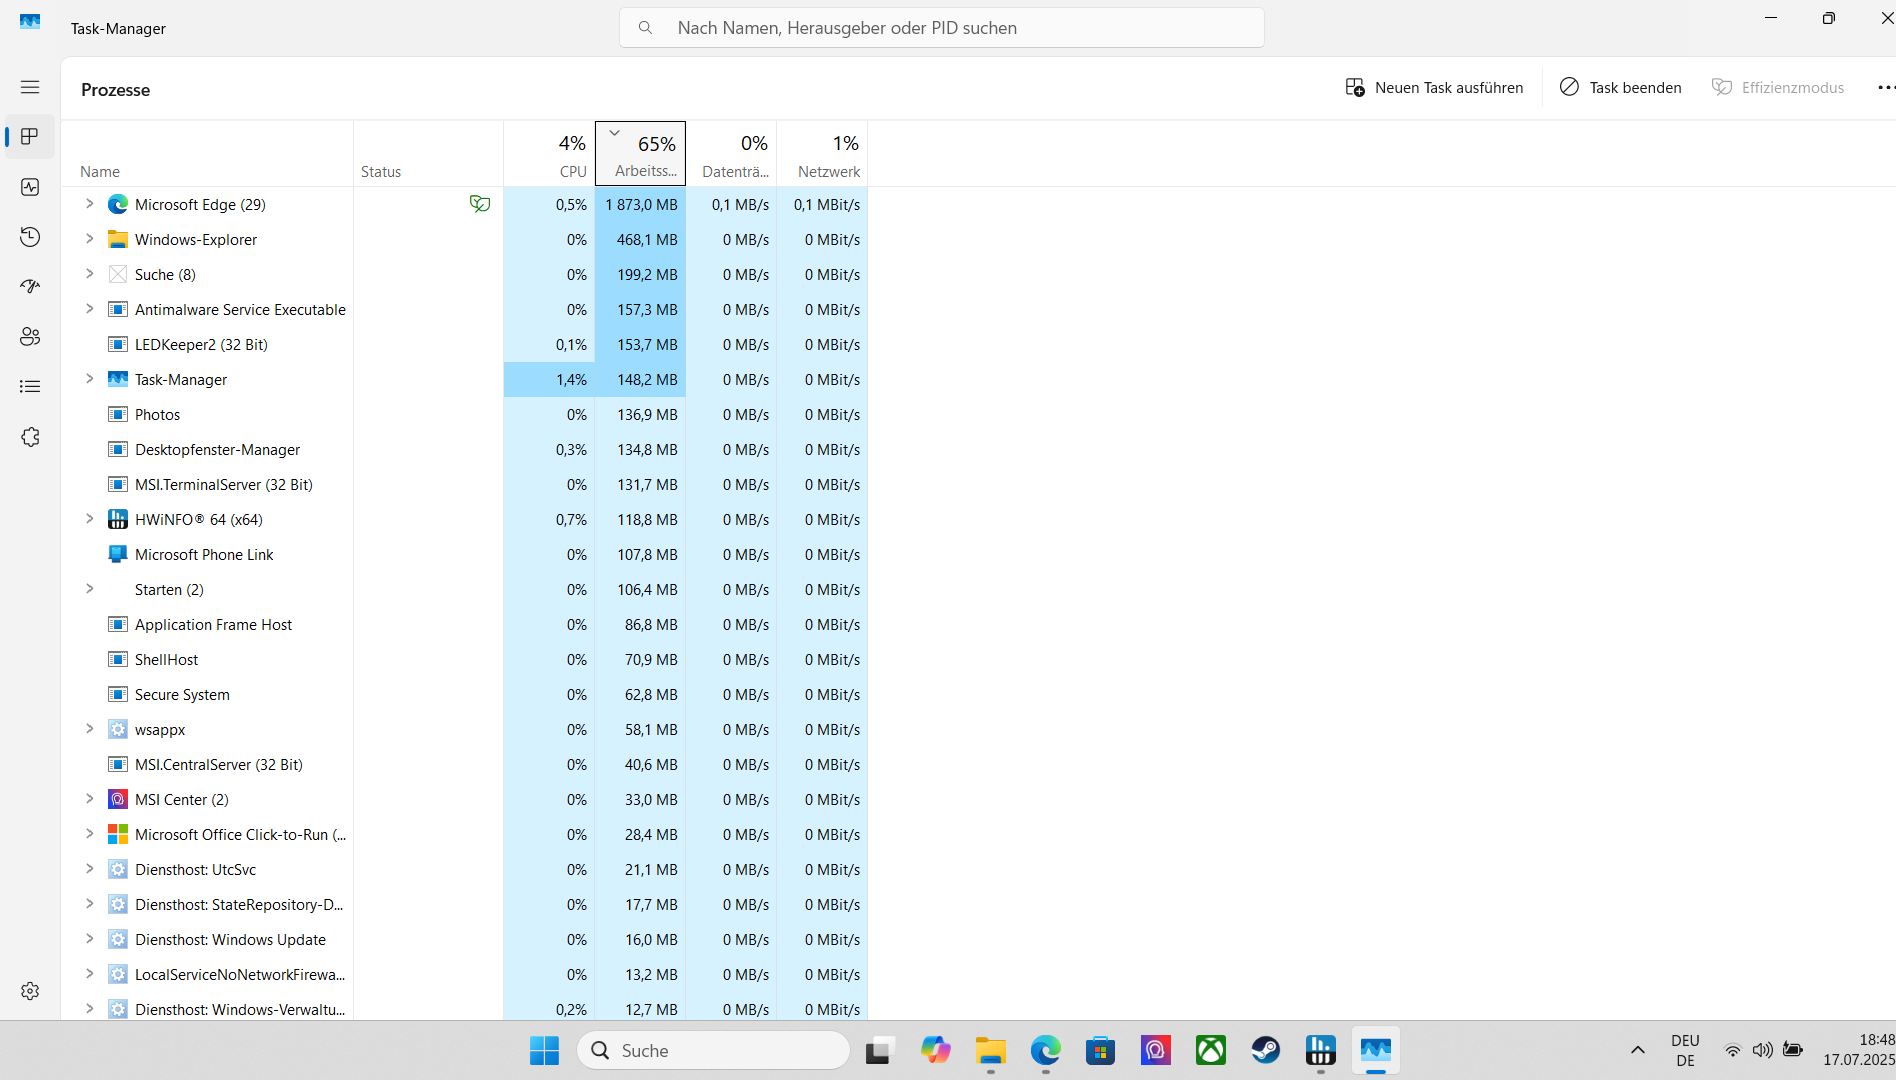Select the Microsoft Phone Link row
Image resolution: width=1896 pixels, height=1080 pixels.
point(465,554)
